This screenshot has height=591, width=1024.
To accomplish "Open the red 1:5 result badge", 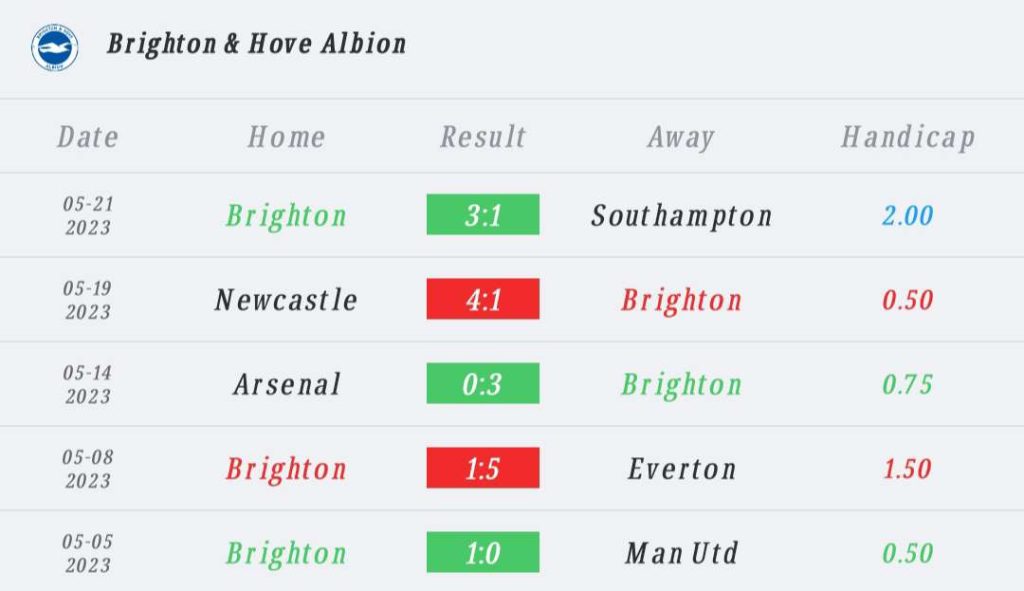I will pos(483,468).
